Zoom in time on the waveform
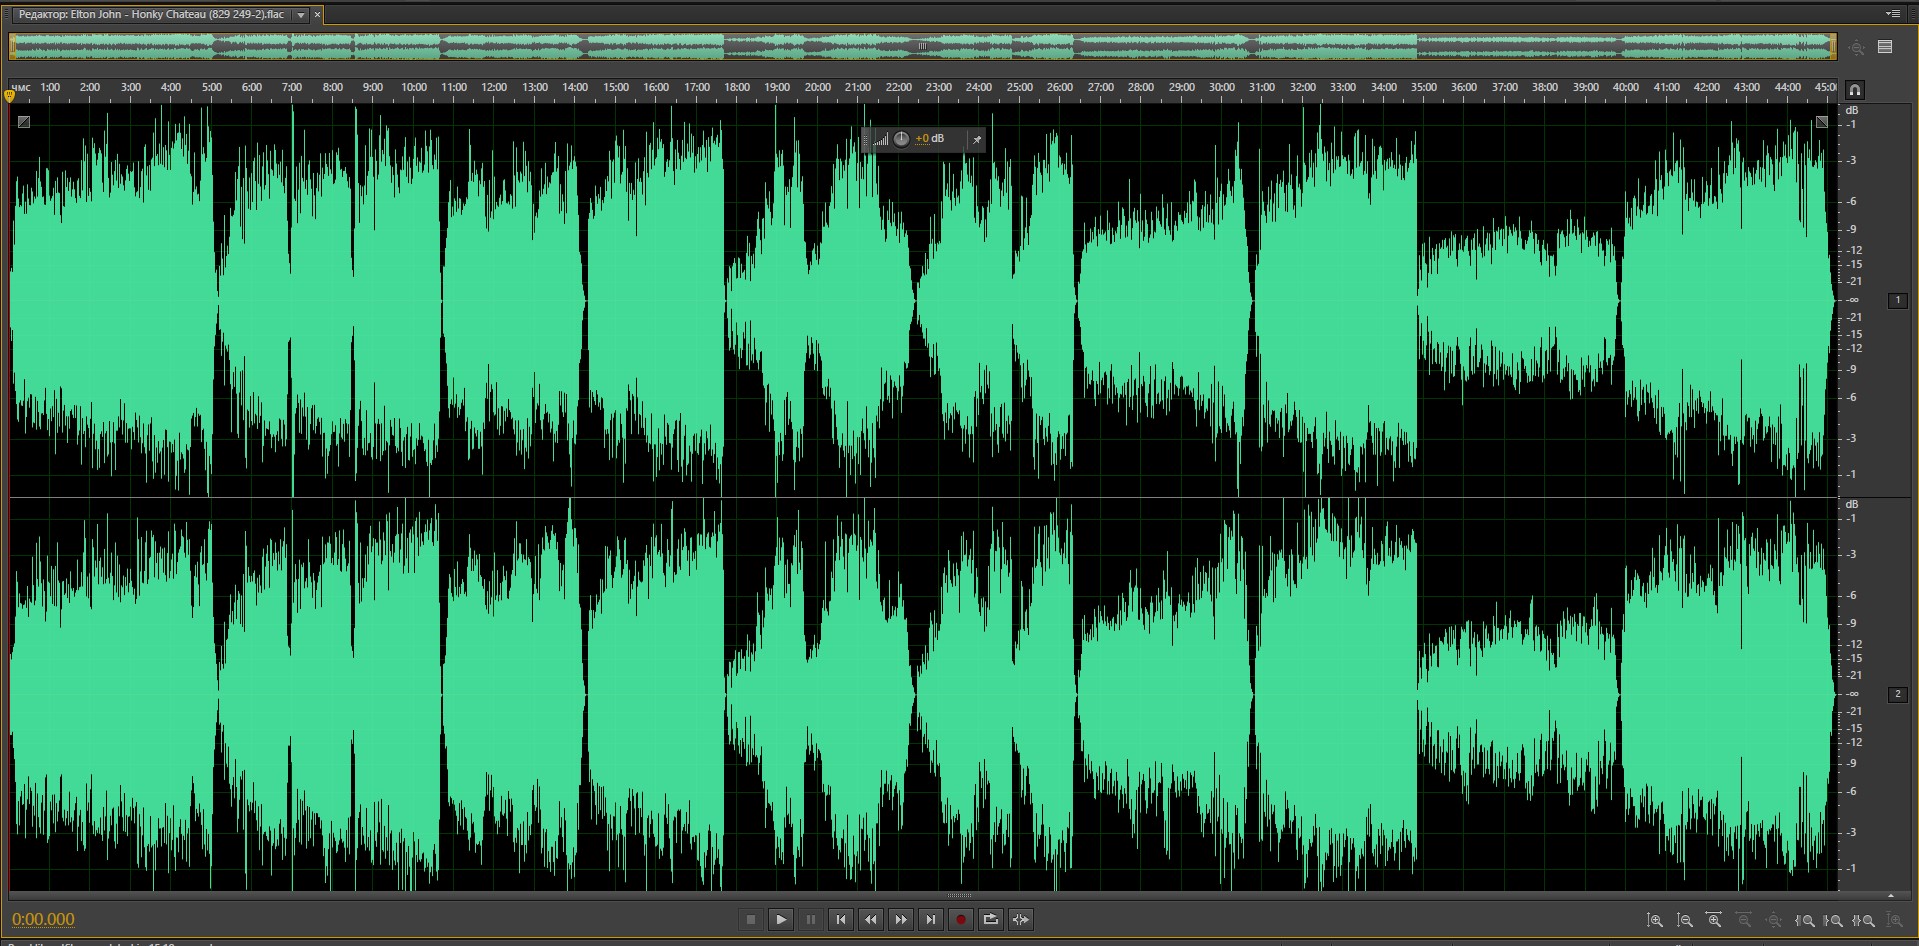 [1715, 920]
